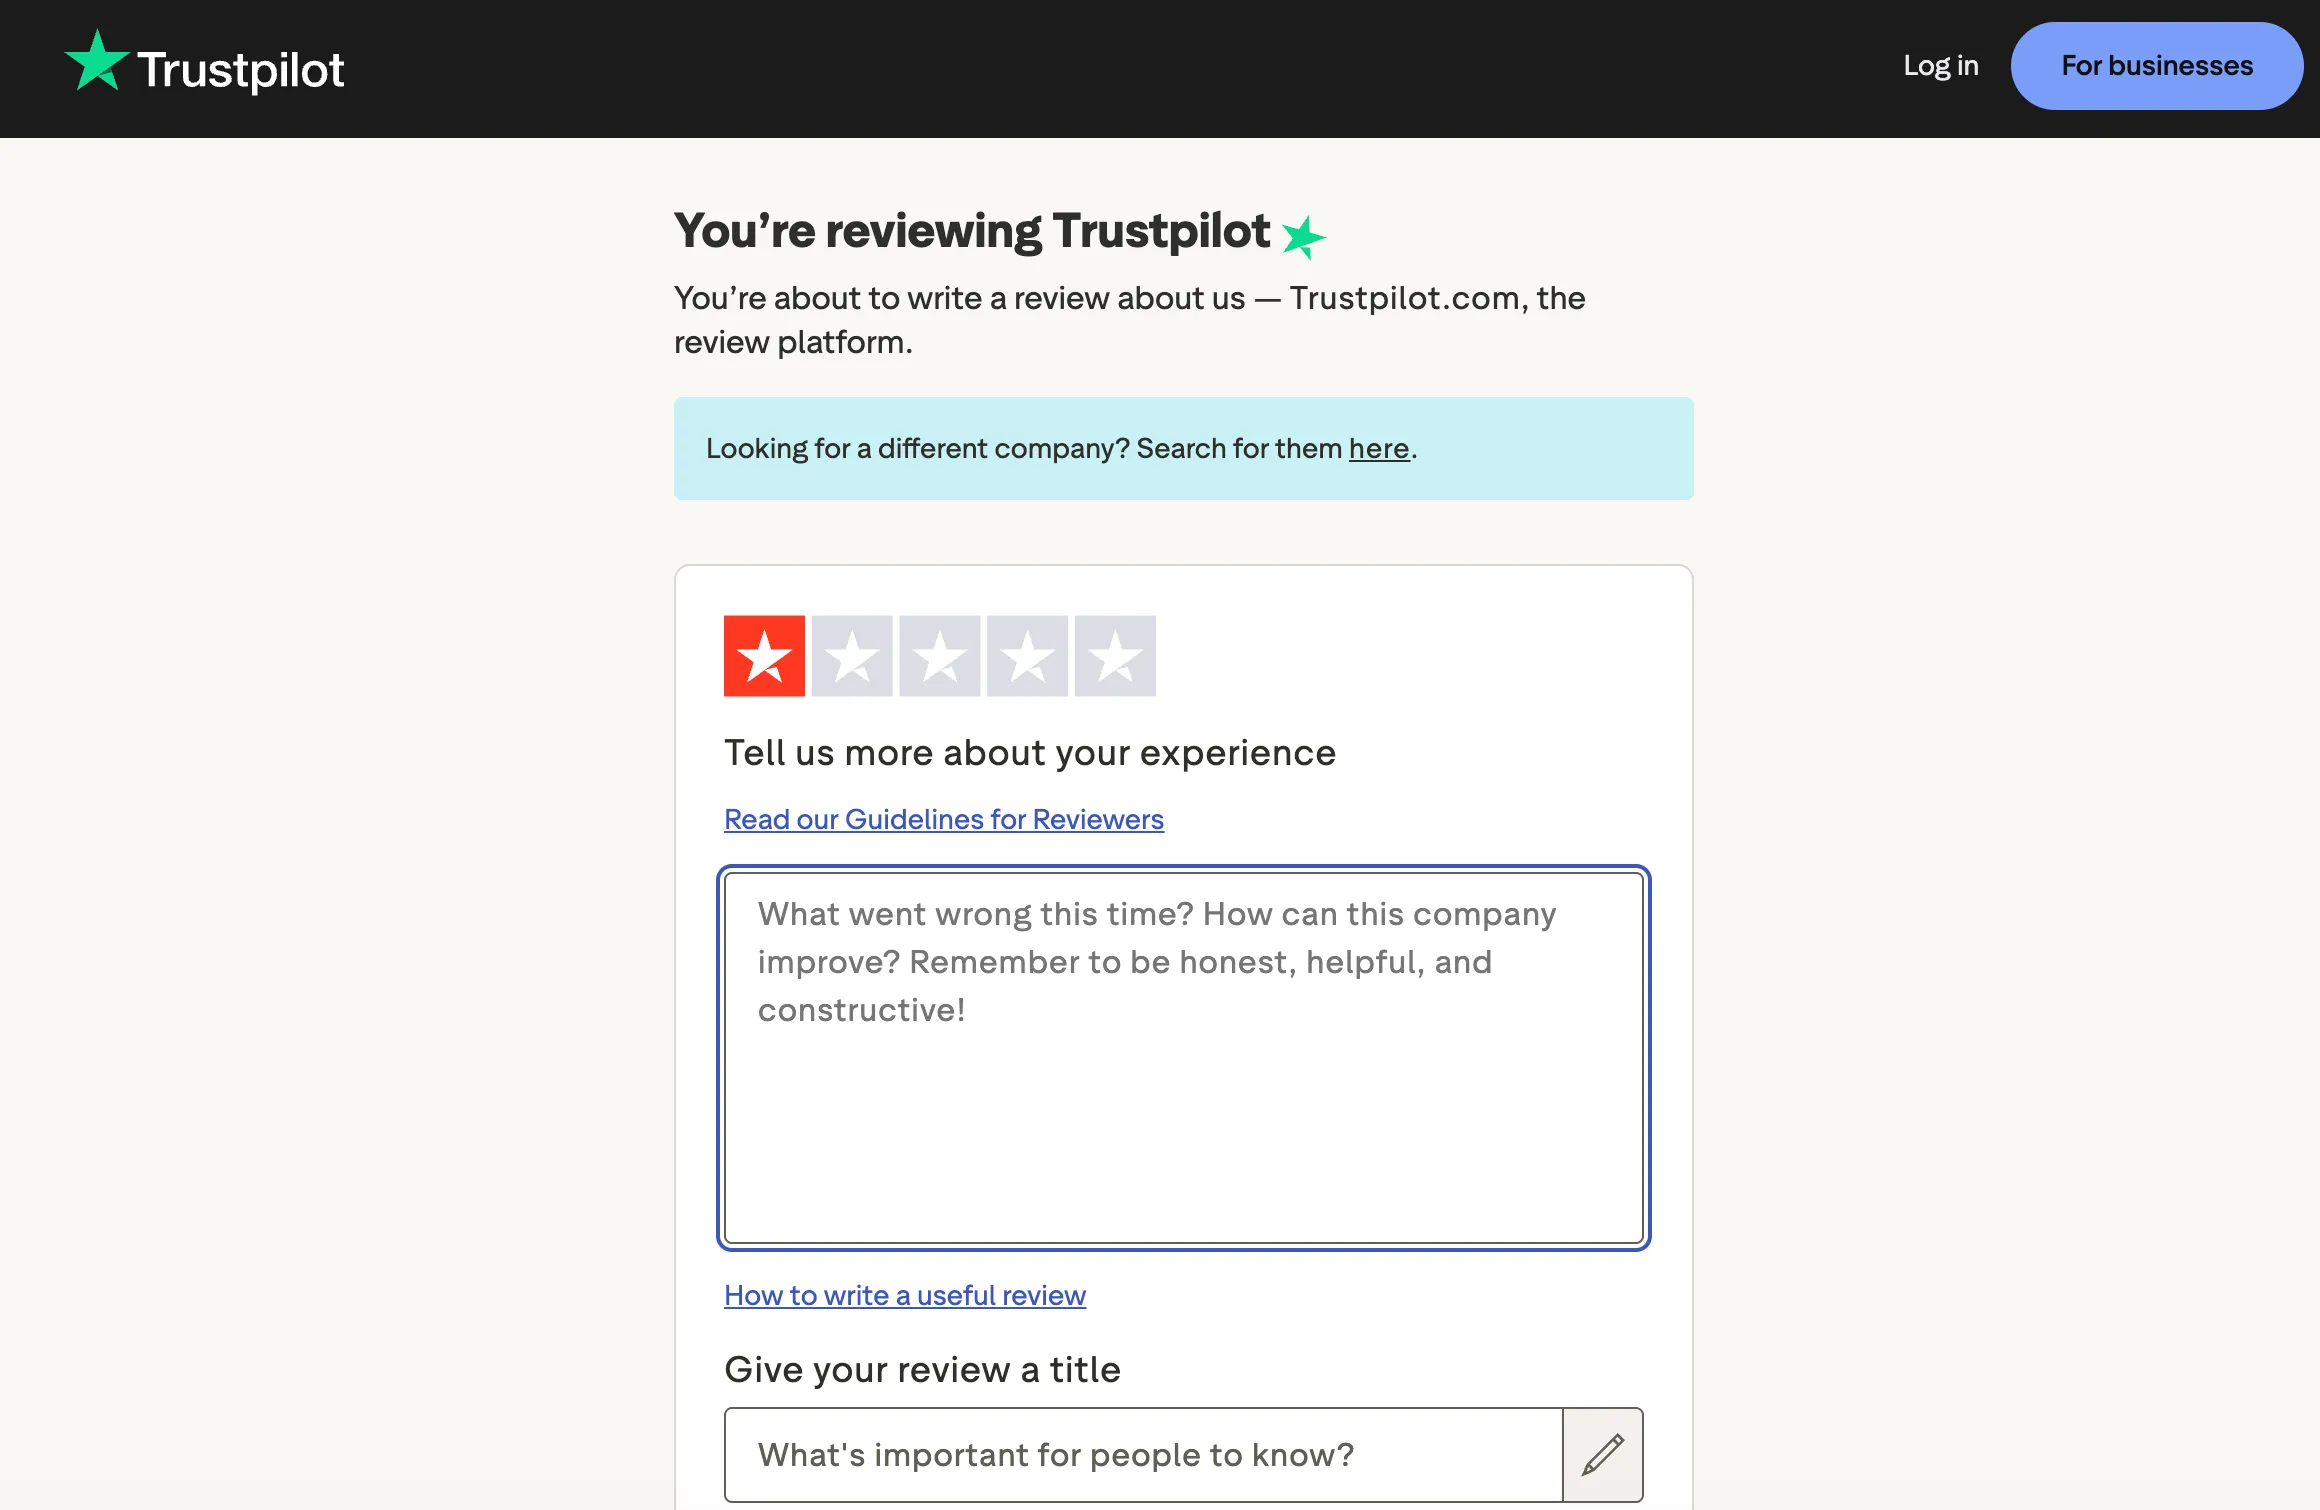Open 'How to write a useful review'
This screenshot has height=1510, width=2320.
pyautogui.click(x=904, y=1295)
